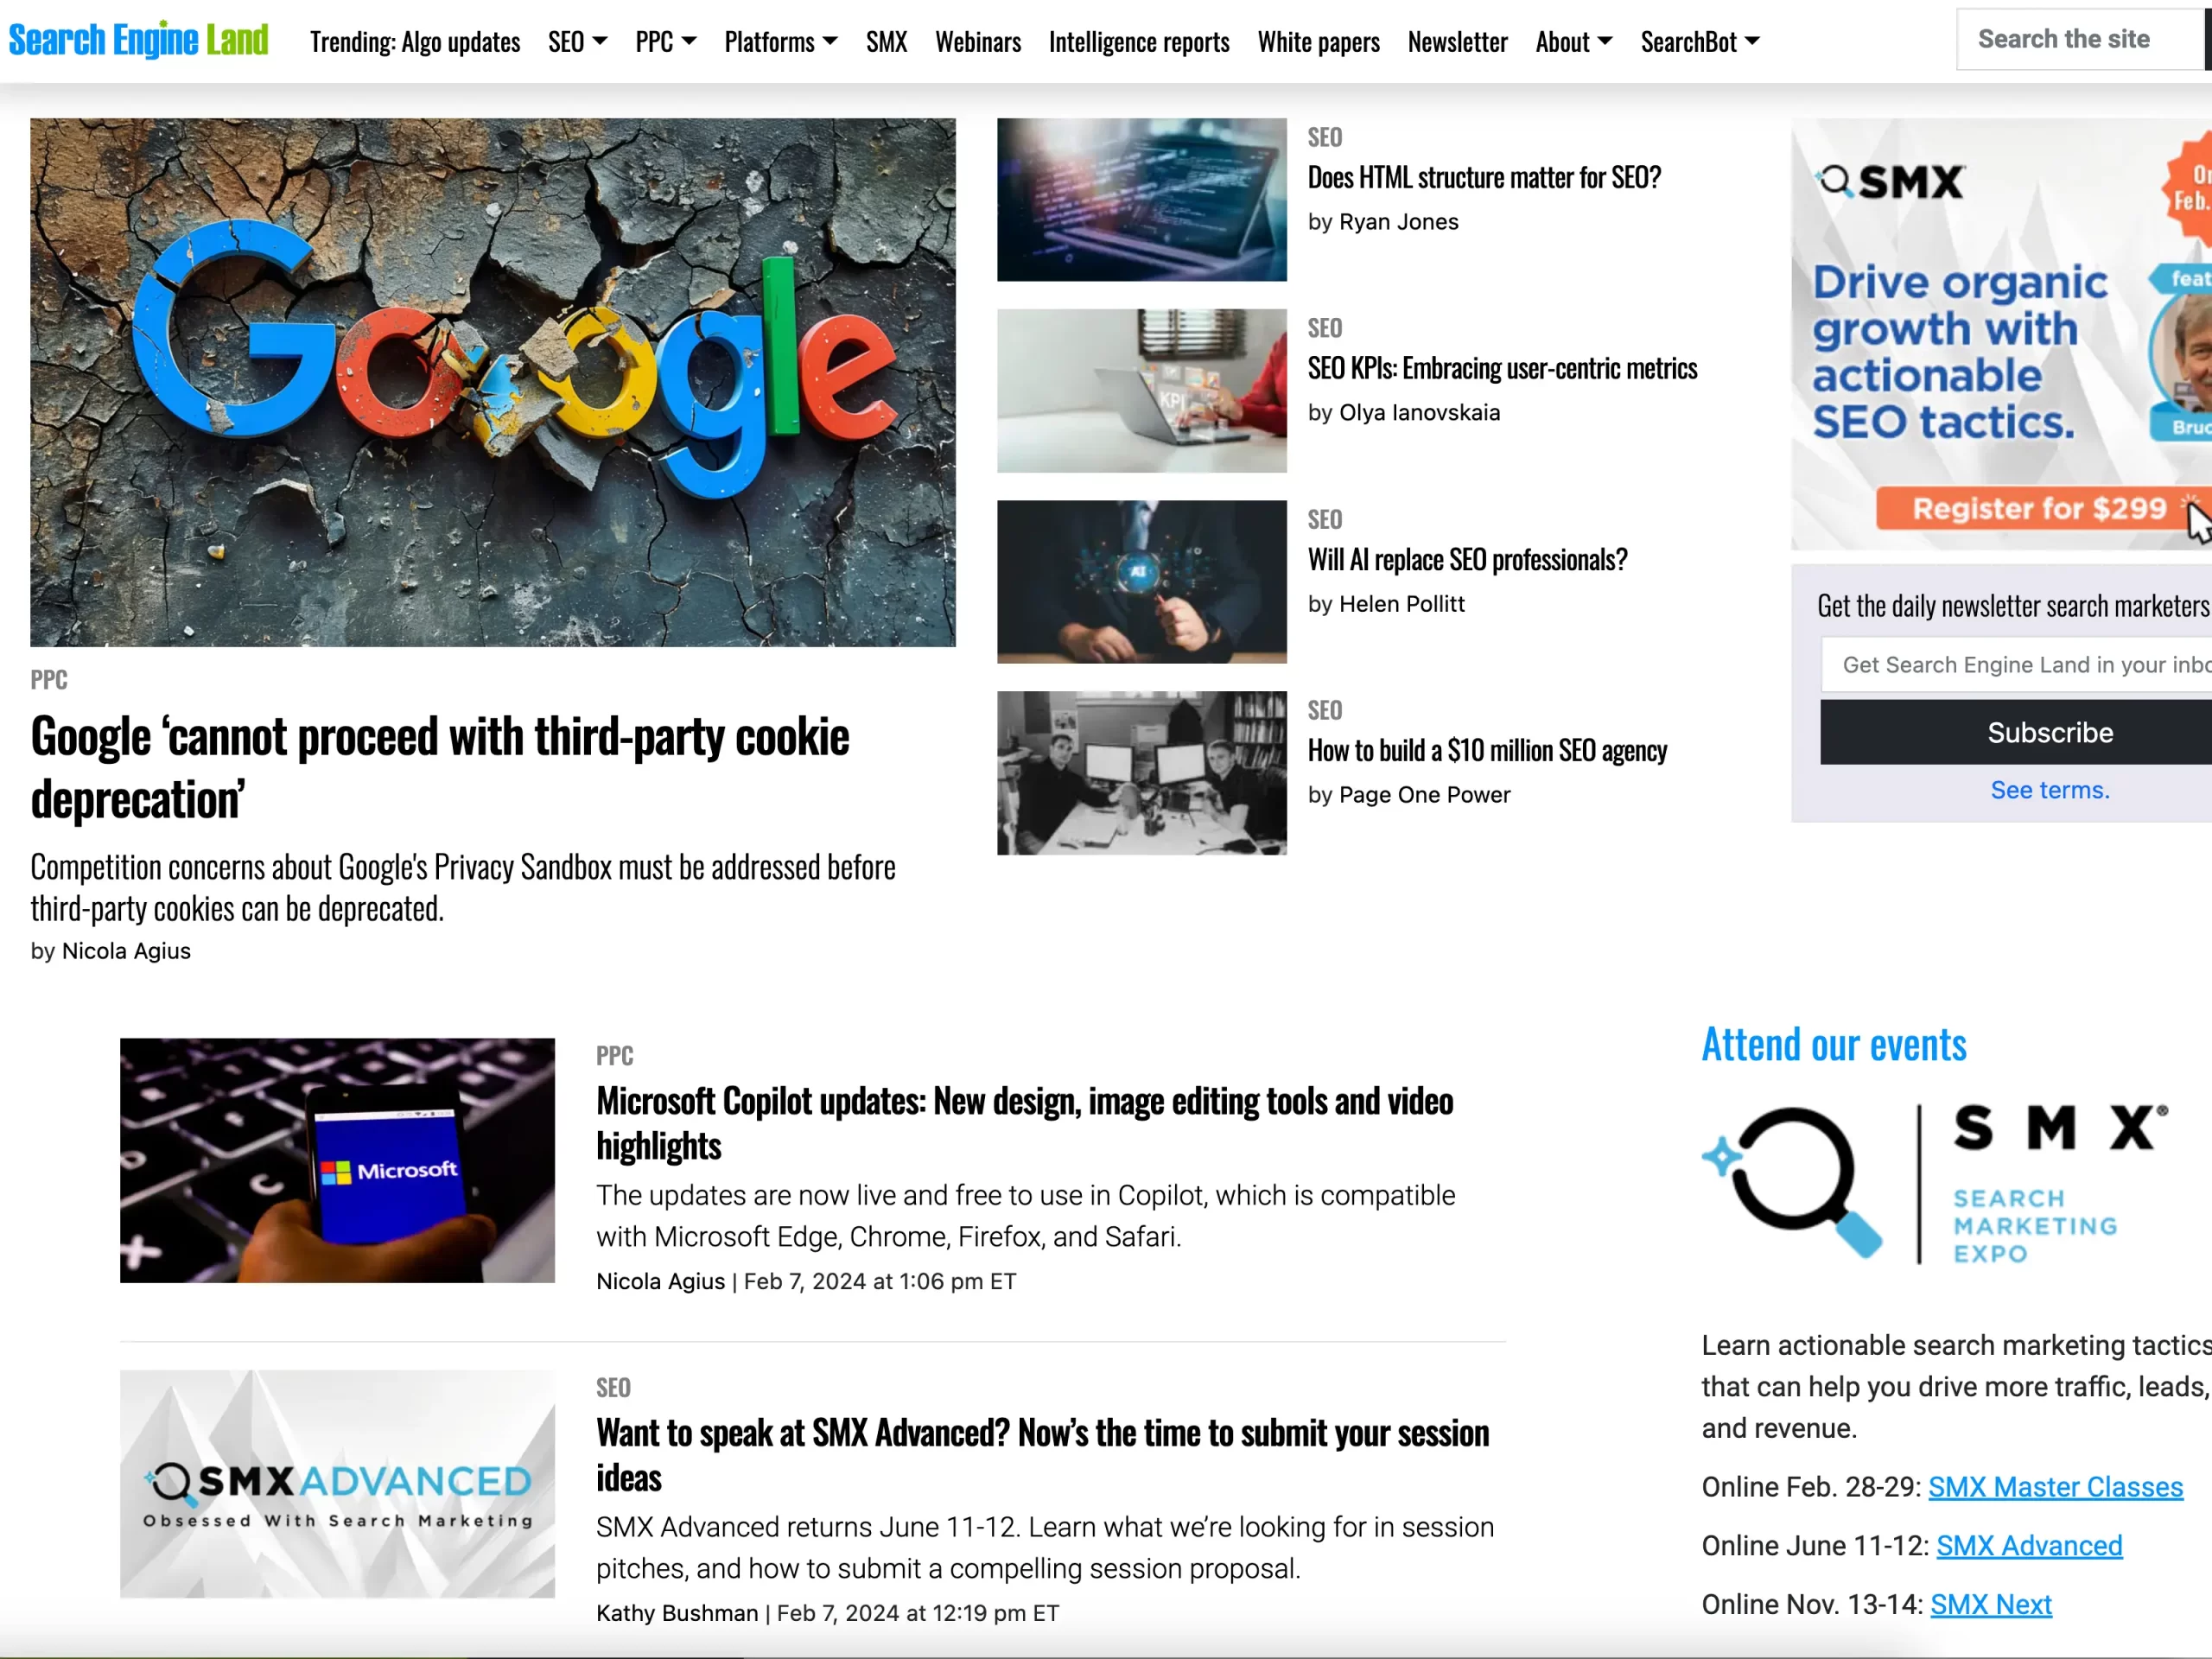Go to Intelligence reports page
The image size is (2212, 1659).
[x=1139, y=42]
